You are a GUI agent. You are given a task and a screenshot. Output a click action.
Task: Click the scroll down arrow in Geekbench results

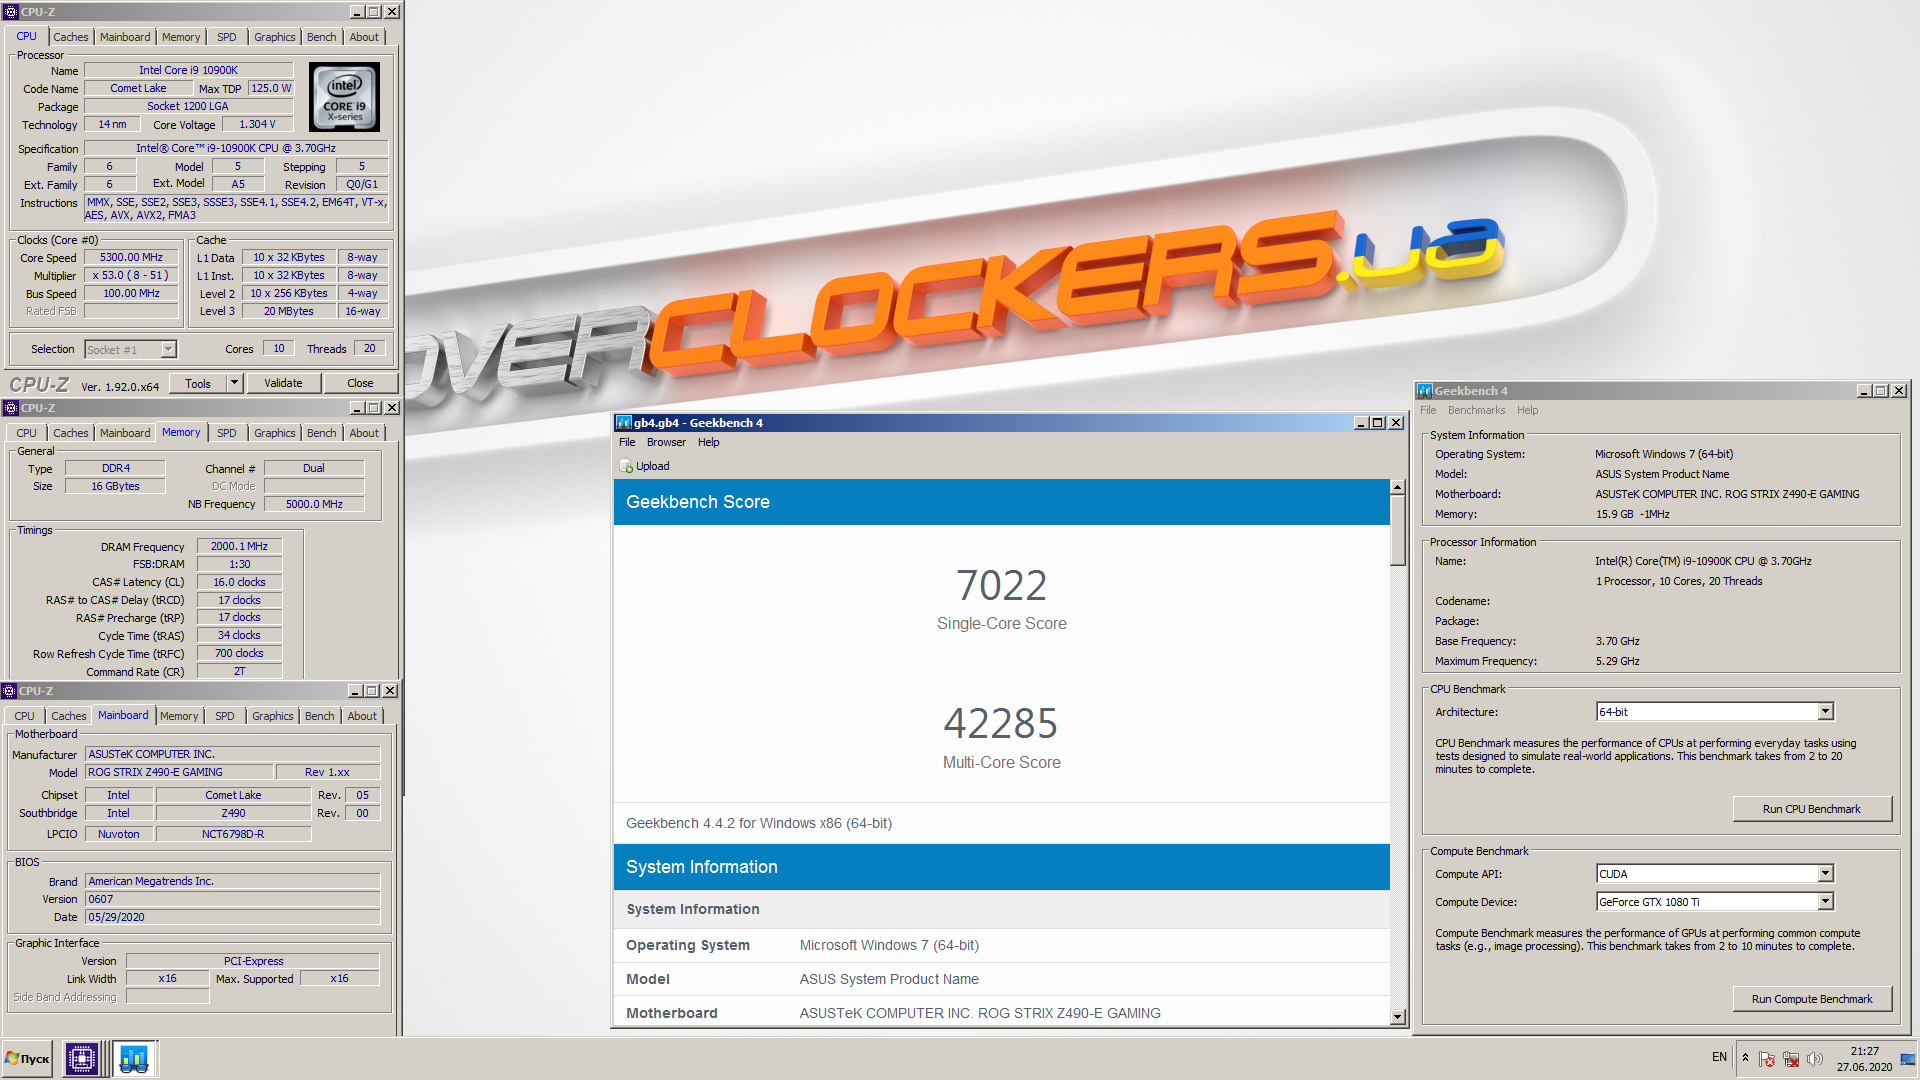tap(1398, 1017)
